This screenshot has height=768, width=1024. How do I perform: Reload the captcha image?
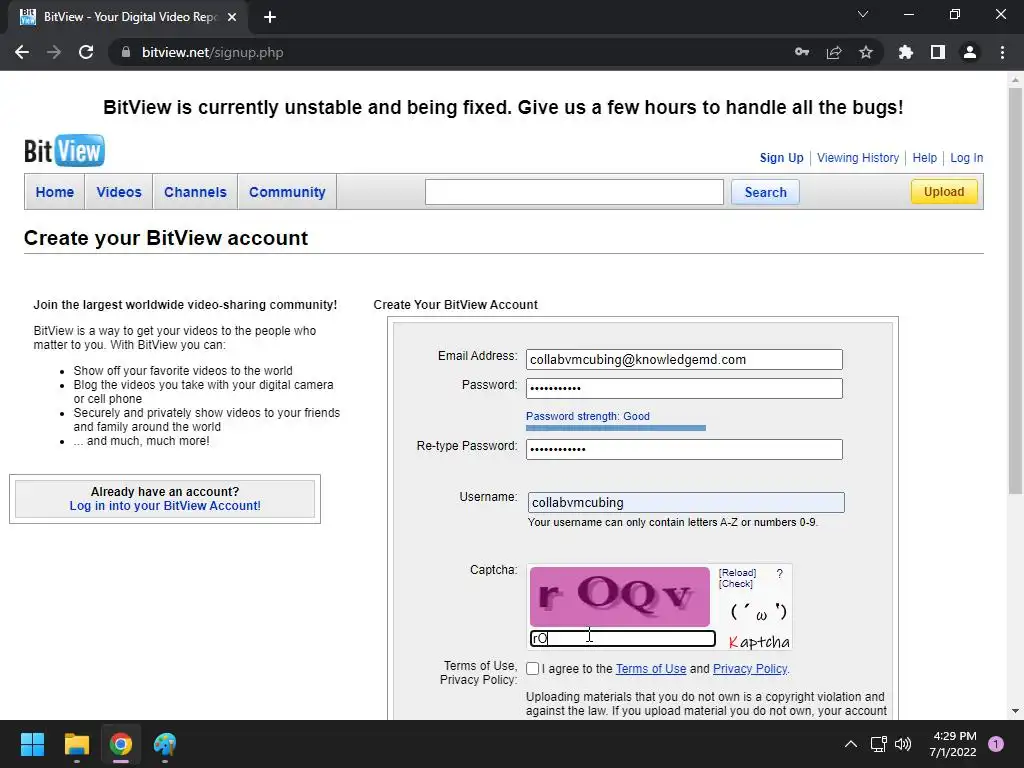(737, 573)
